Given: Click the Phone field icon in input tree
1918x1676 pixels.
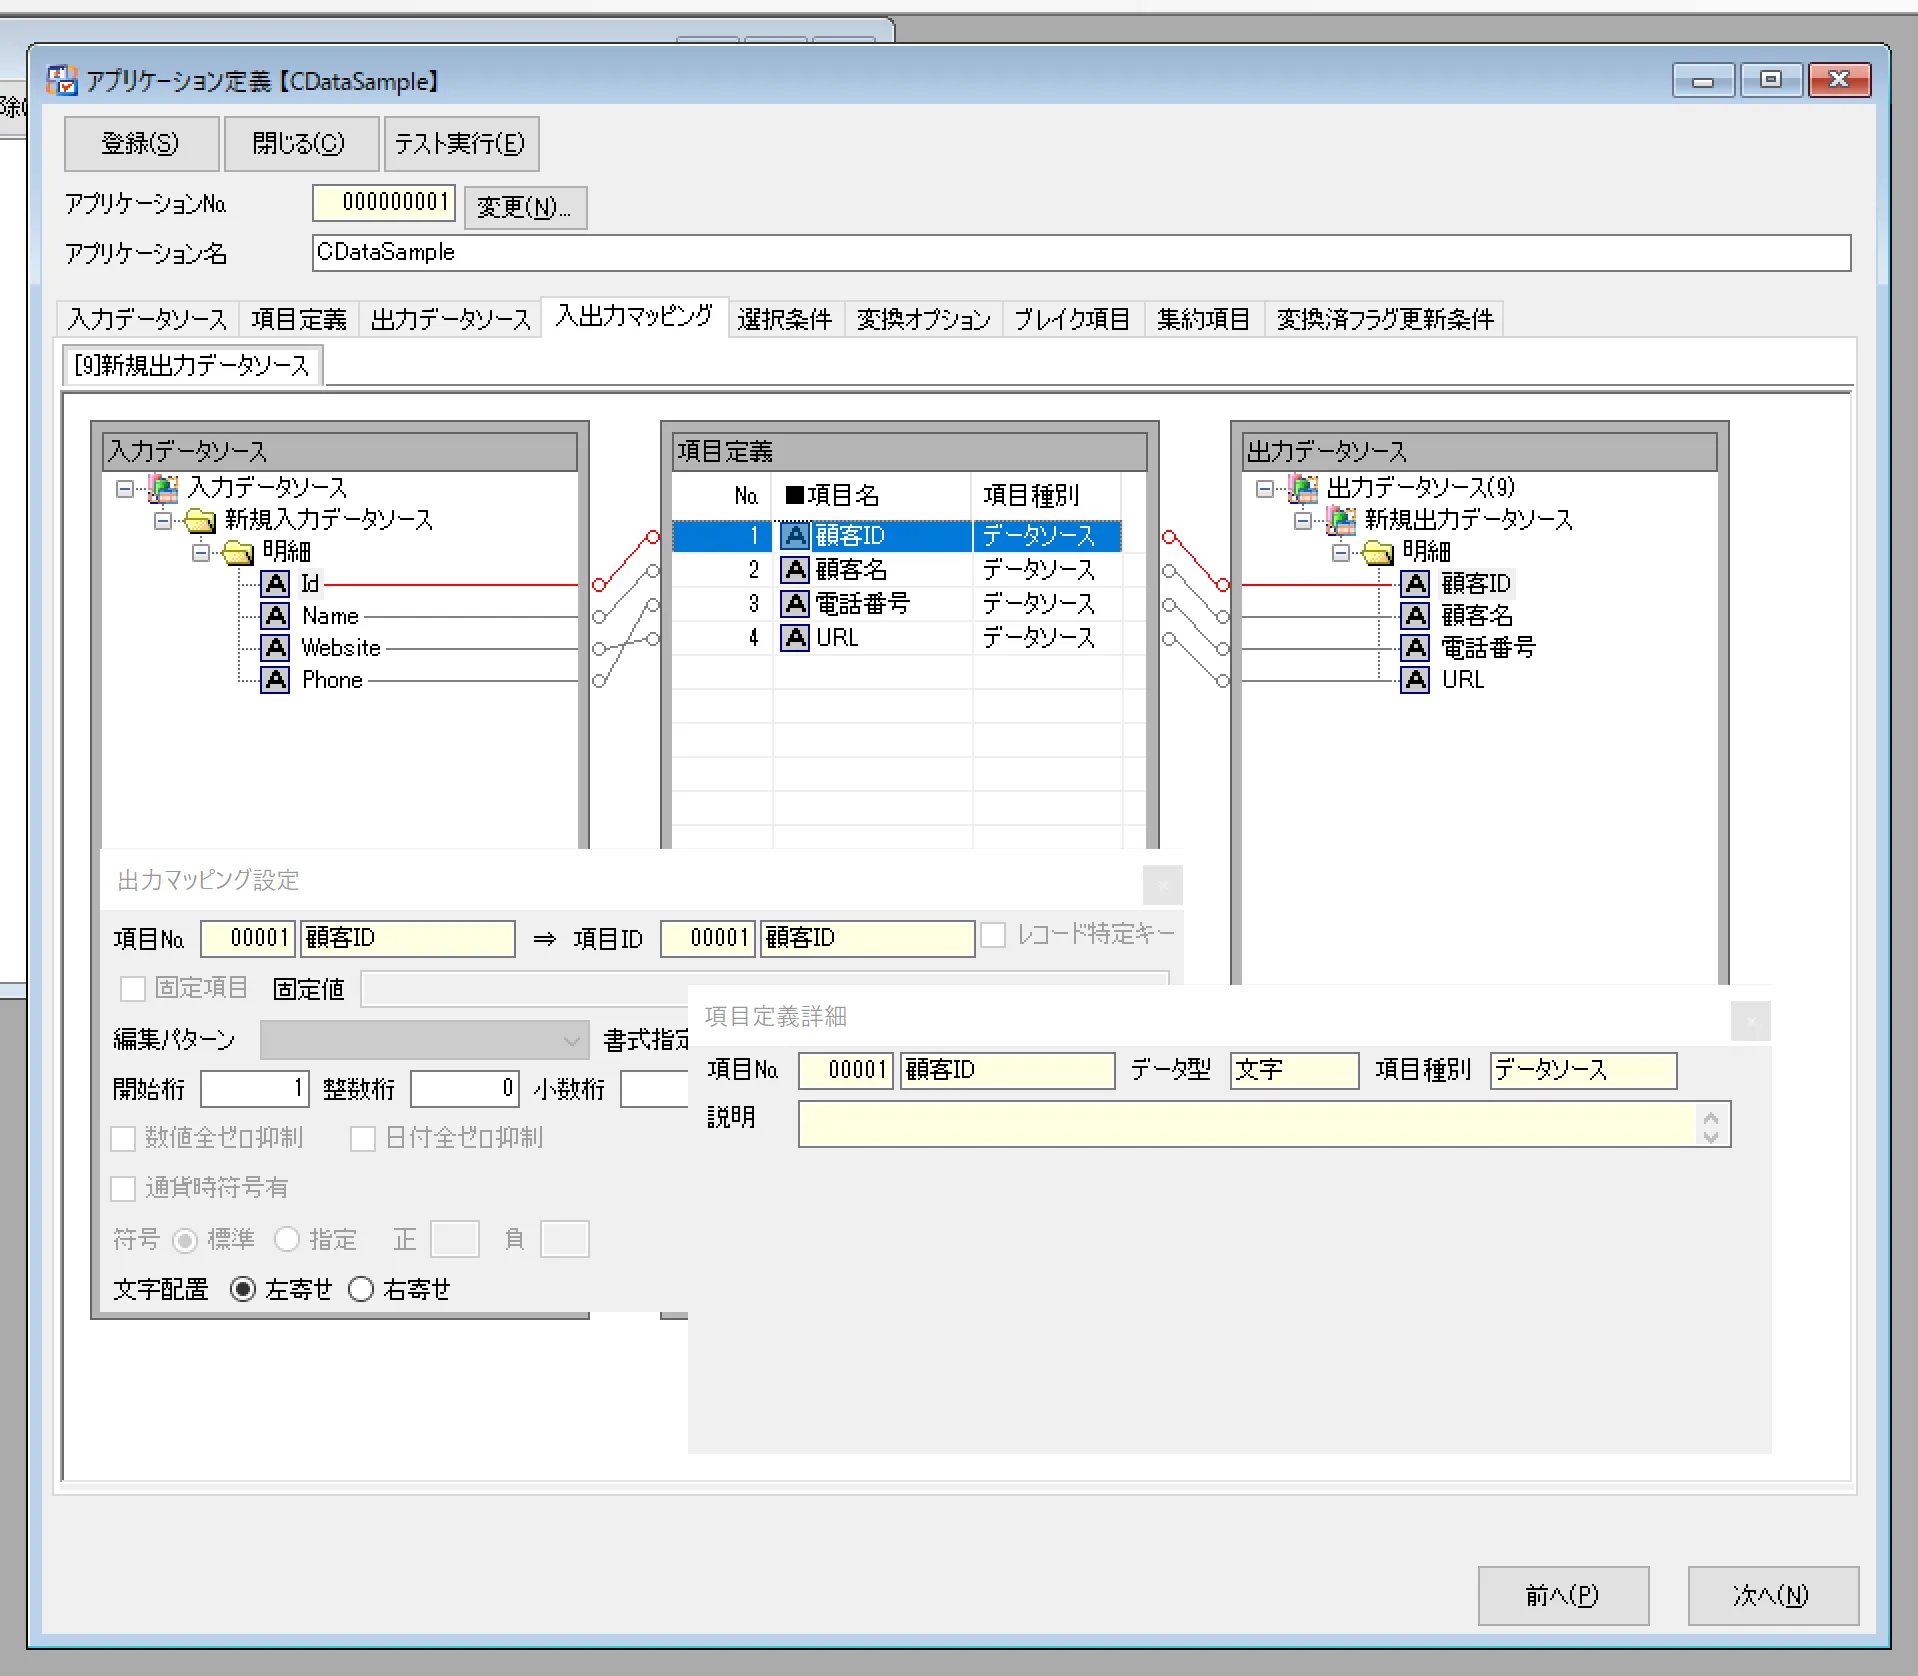Looking at the screenshot, I should [275, 680].
